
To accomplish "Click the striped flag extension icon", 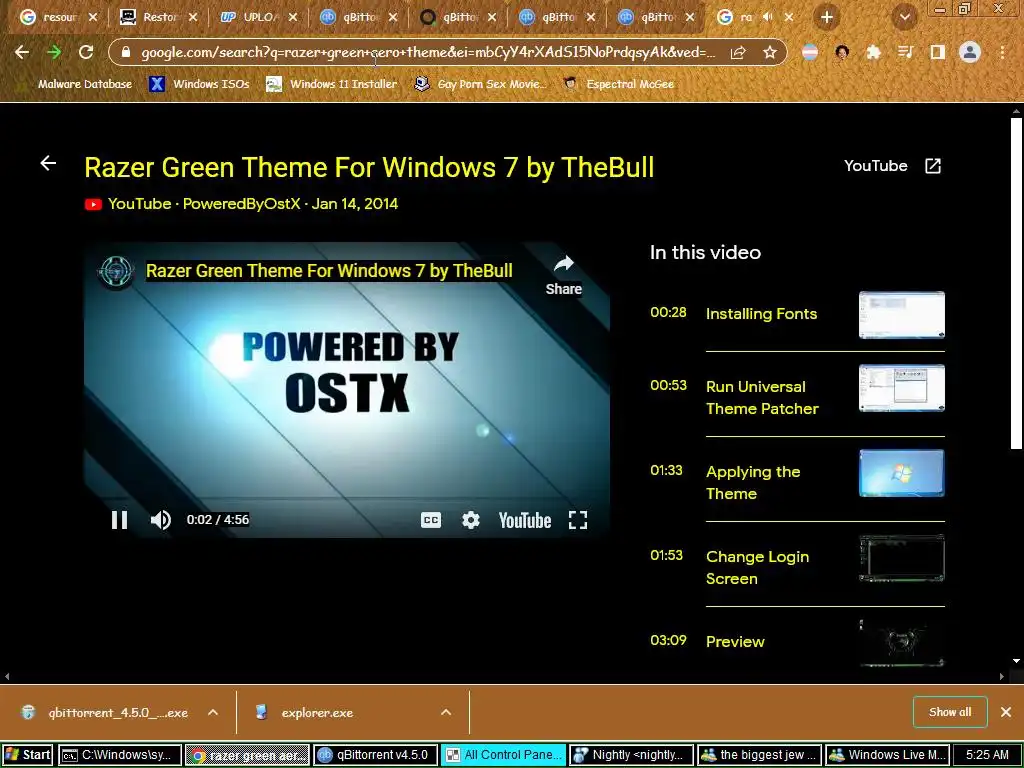I will point(810,52).
